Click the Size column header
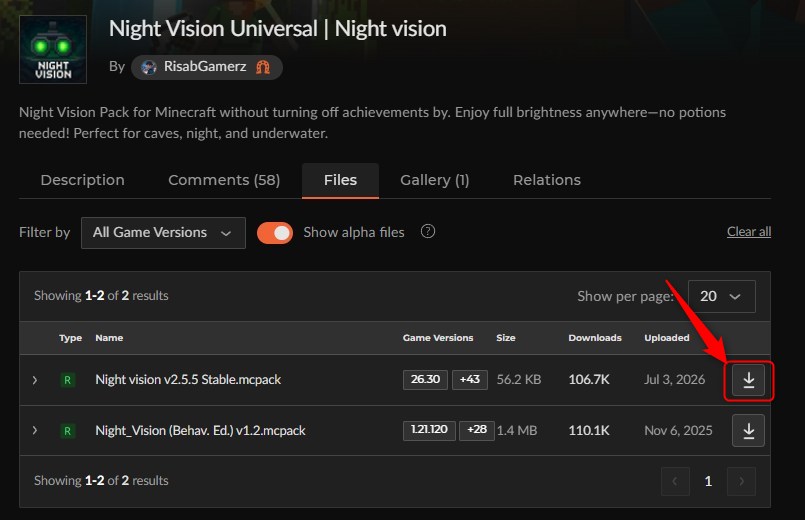 506,338
